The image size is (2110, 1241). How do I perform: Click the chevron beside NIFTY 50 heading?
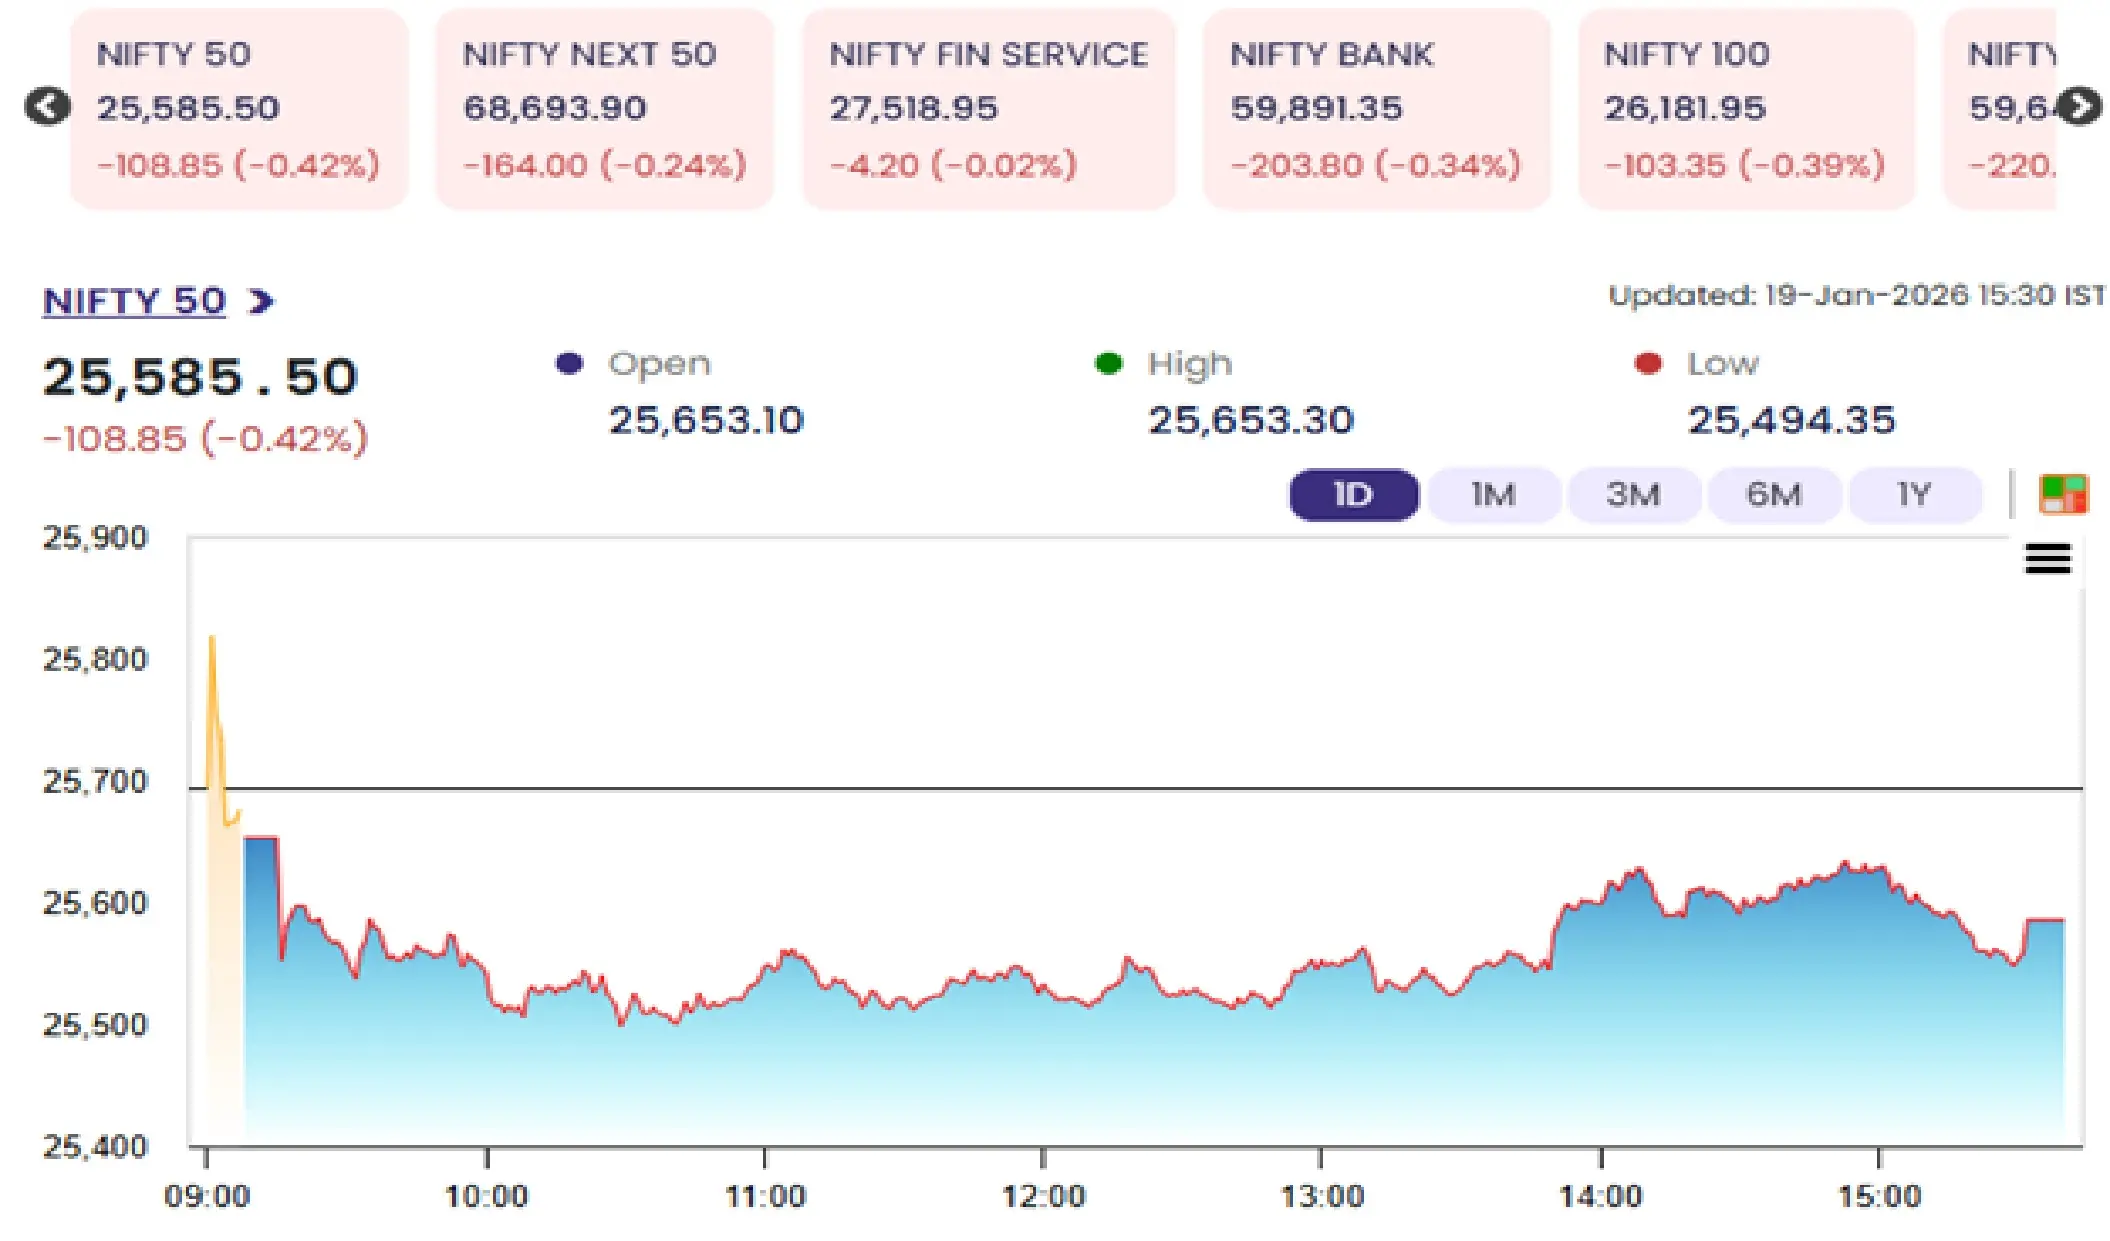click(x=261, y=301)
